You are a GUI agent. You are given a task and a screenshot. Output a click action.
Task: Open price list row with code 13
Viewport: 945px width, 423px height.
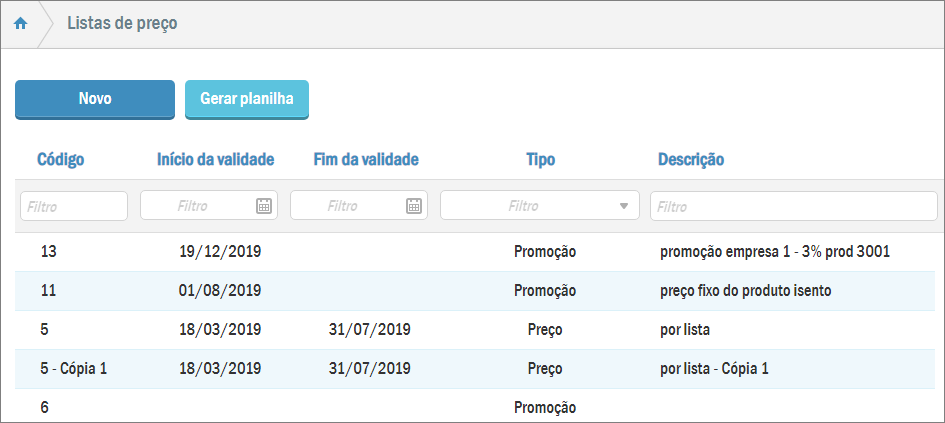49,251
